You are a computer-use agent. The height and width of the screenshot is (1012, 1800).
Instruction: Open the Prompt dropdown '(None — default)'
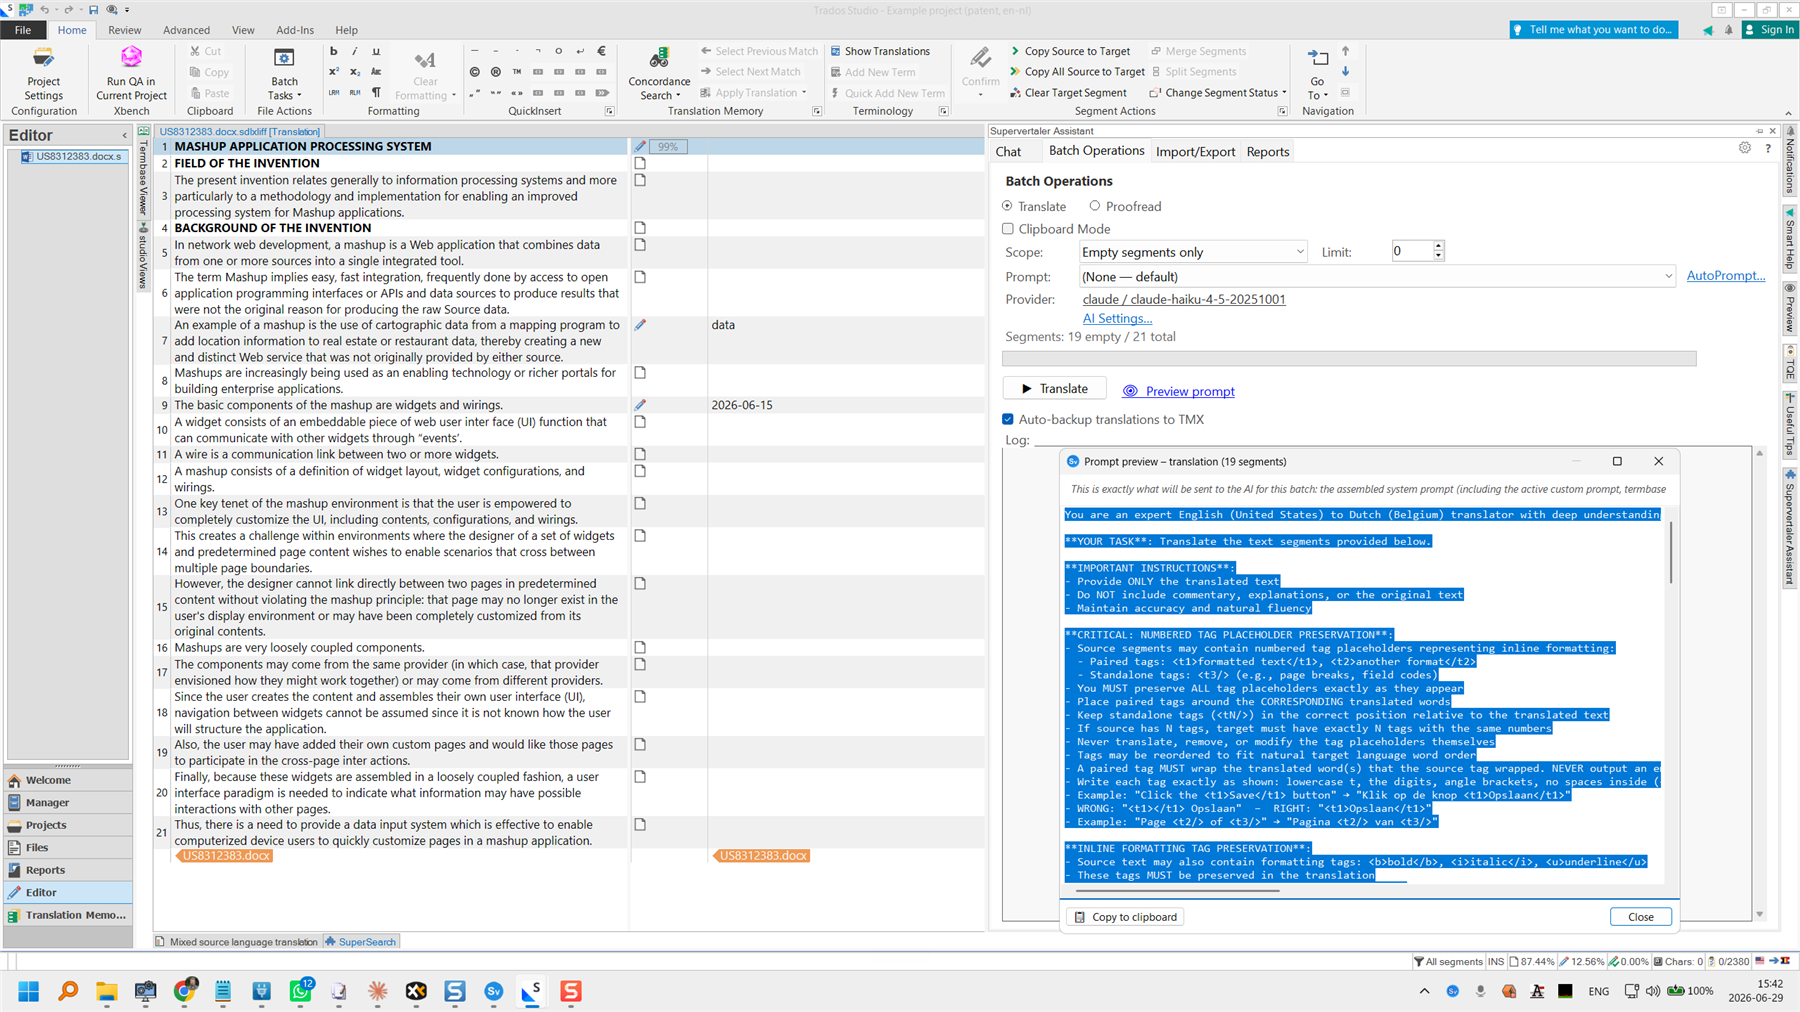point(1377,277)
